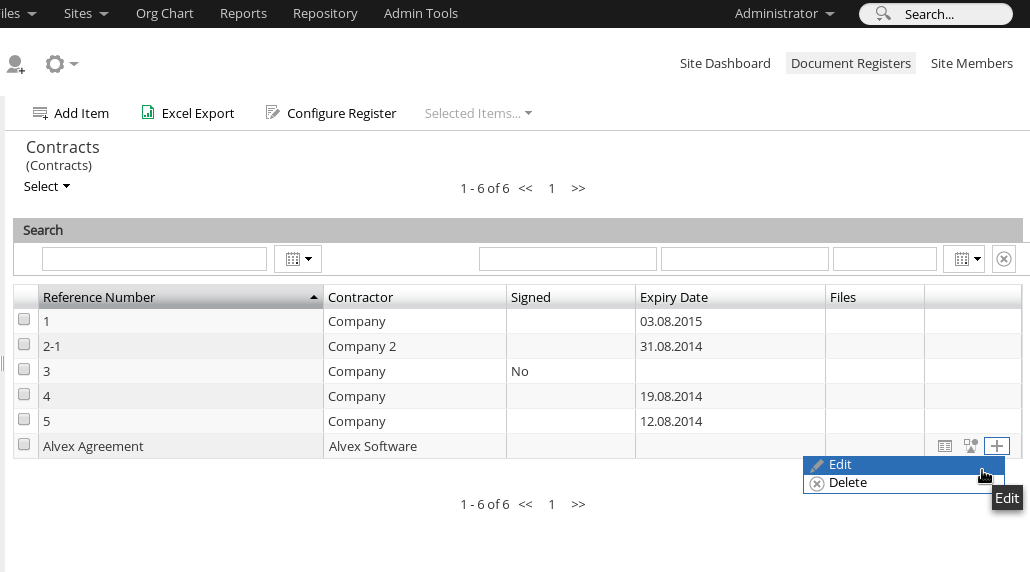Open the site configuration gear menu
The width and height of the screenshot is (1030, 572).
(x=60, y=64)
